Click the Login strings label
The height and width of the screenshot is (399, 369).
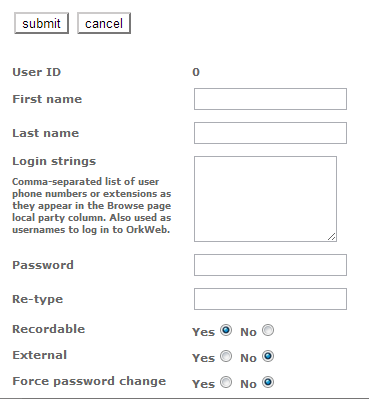(54, 161)
